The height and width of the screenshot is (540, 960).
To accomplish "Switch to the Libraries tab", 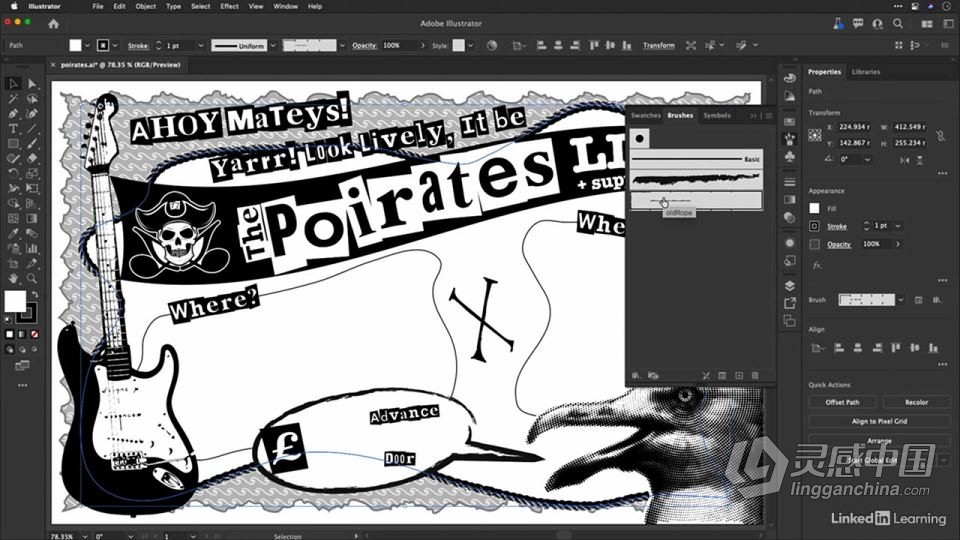I will tap(866, 72).
